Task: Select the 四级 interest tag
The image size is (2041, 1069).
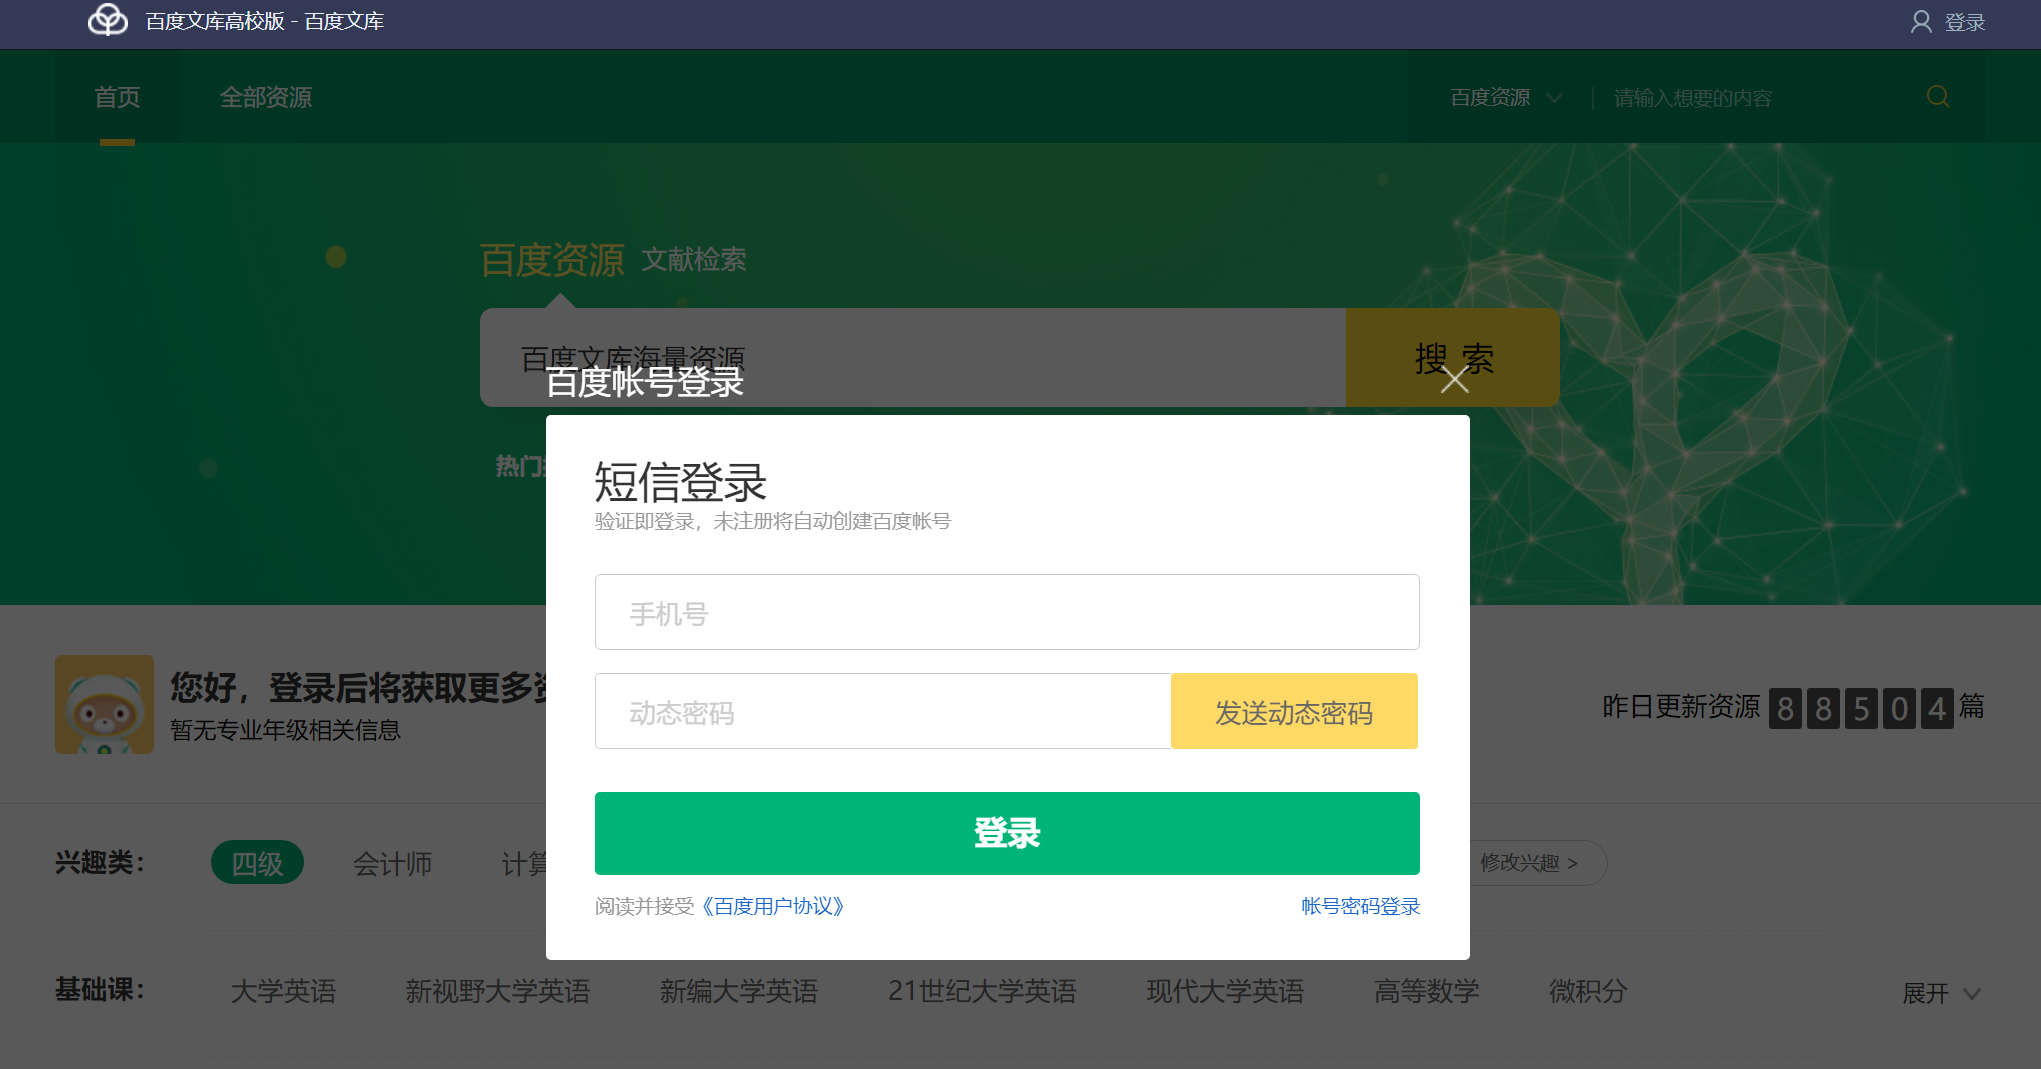Action: 257,863
